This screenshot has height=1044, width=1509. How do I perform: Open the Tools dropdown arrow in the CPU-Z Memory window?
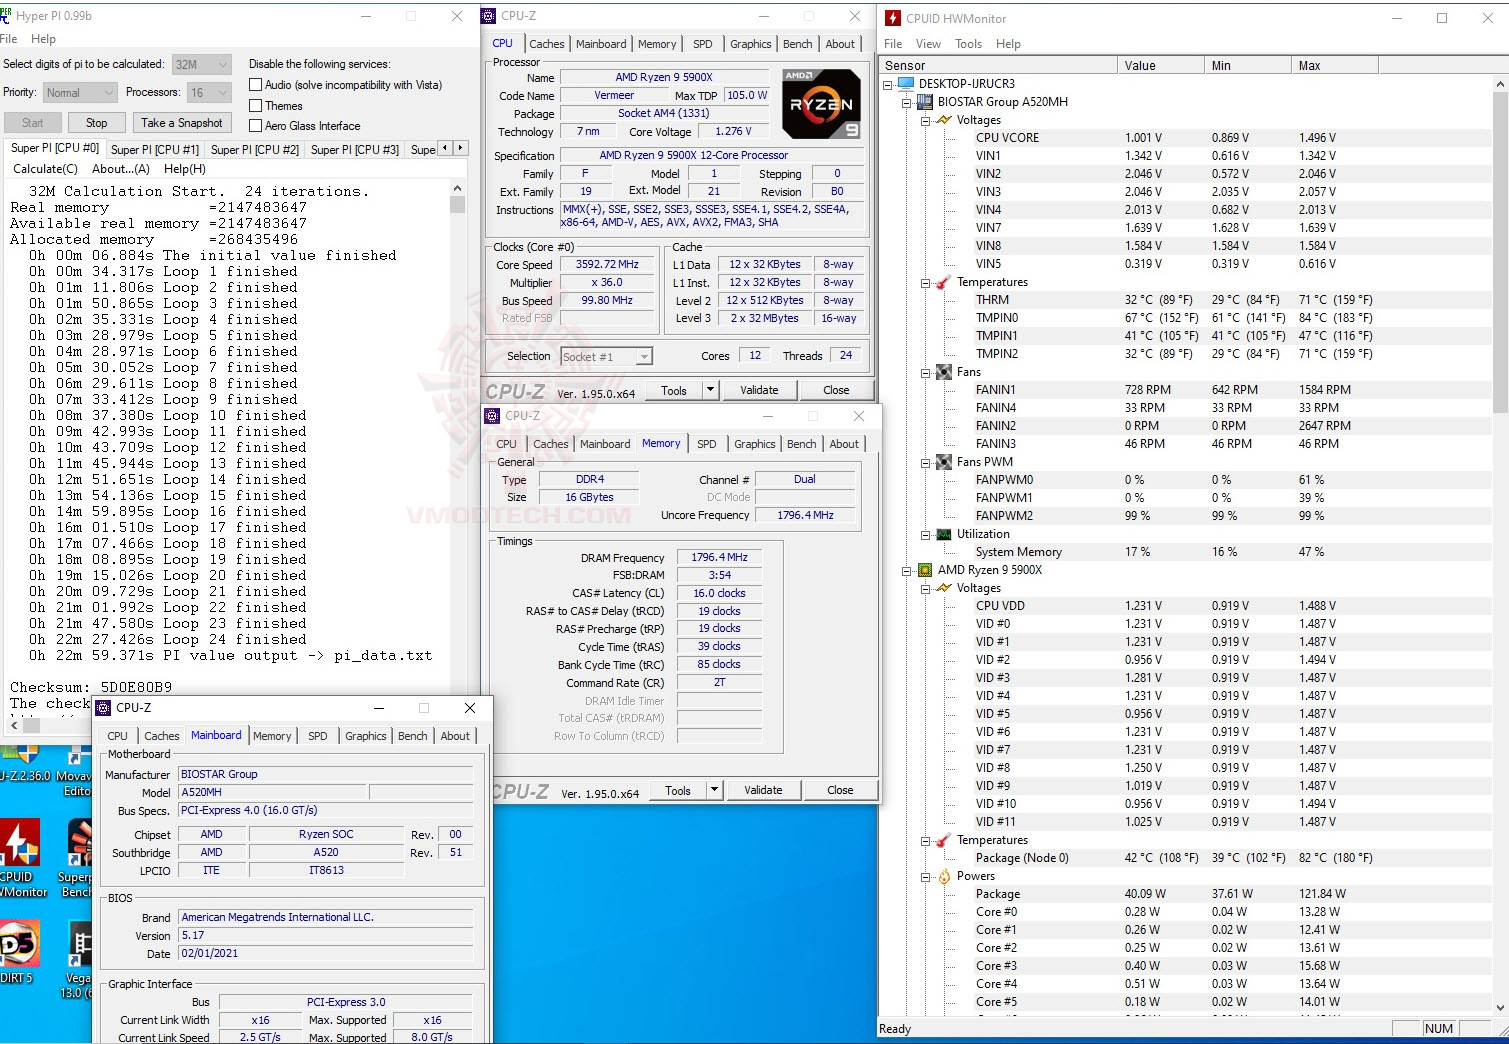pos(715,790)
